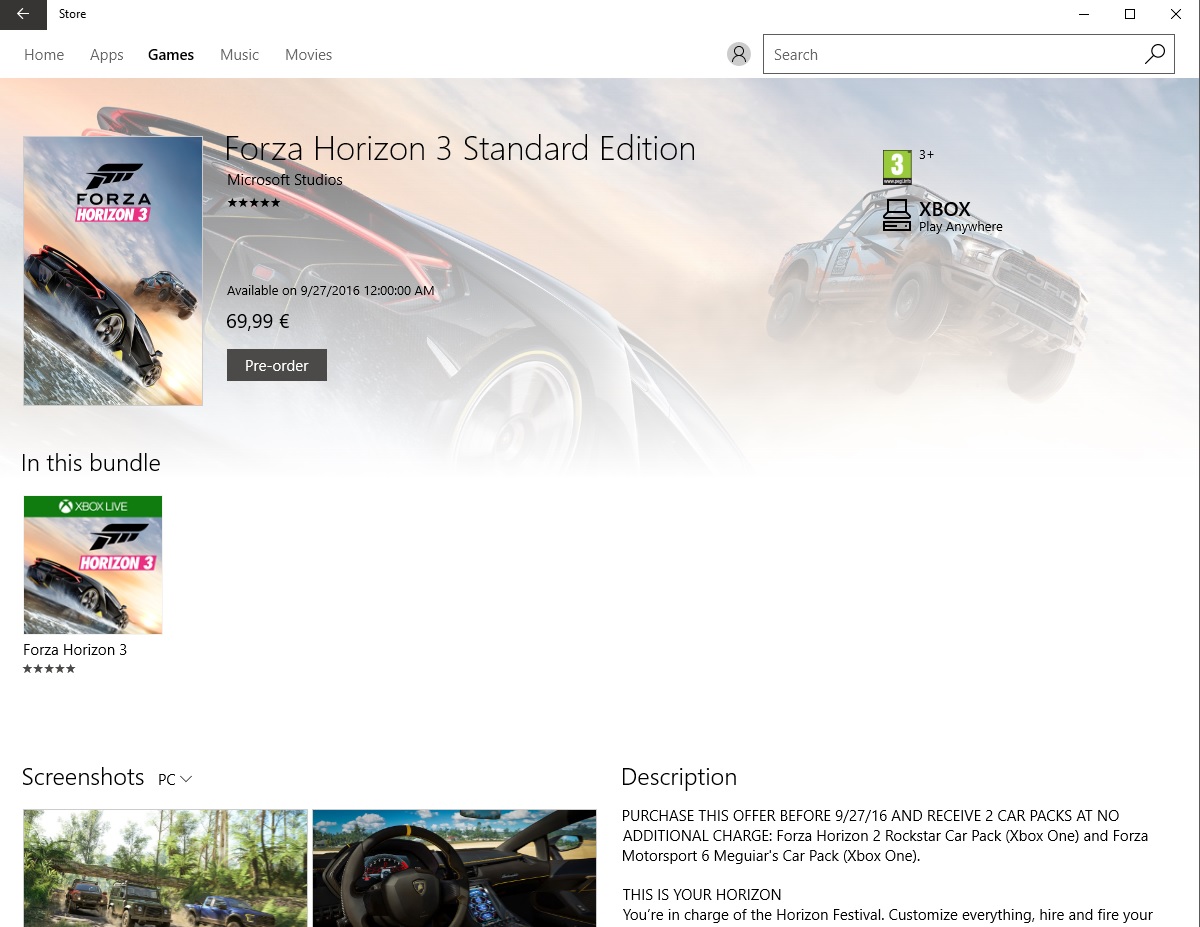The width and height of the screenshot is (1200, 927).
Task: Open the Movies tab
Action: tap(308, 55)
